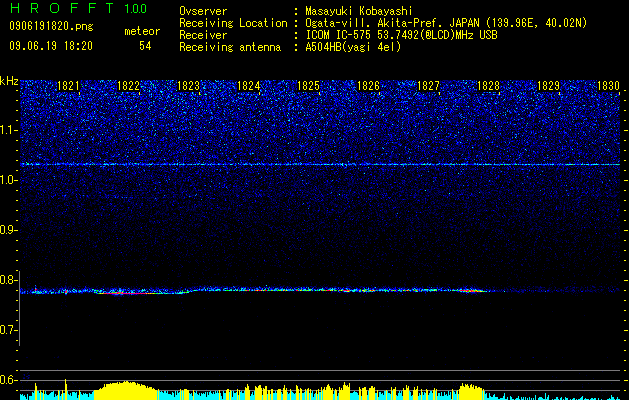This screenshot has width=629, height=400.
Task: Select the 1828 time marker
Action: pyautogui.click(x=488, y=86)
